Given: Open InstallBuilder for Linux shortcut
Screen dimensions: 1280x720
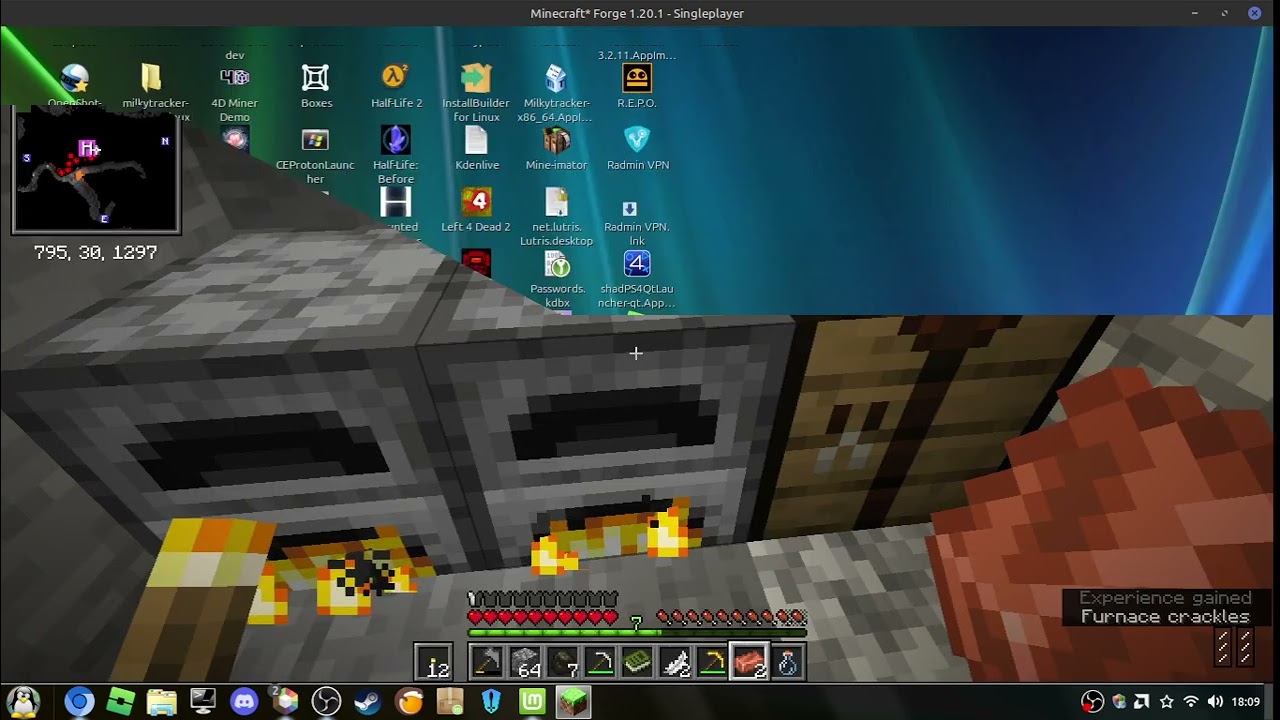Looking at the screenshot, I should click(x=476, y=93).
